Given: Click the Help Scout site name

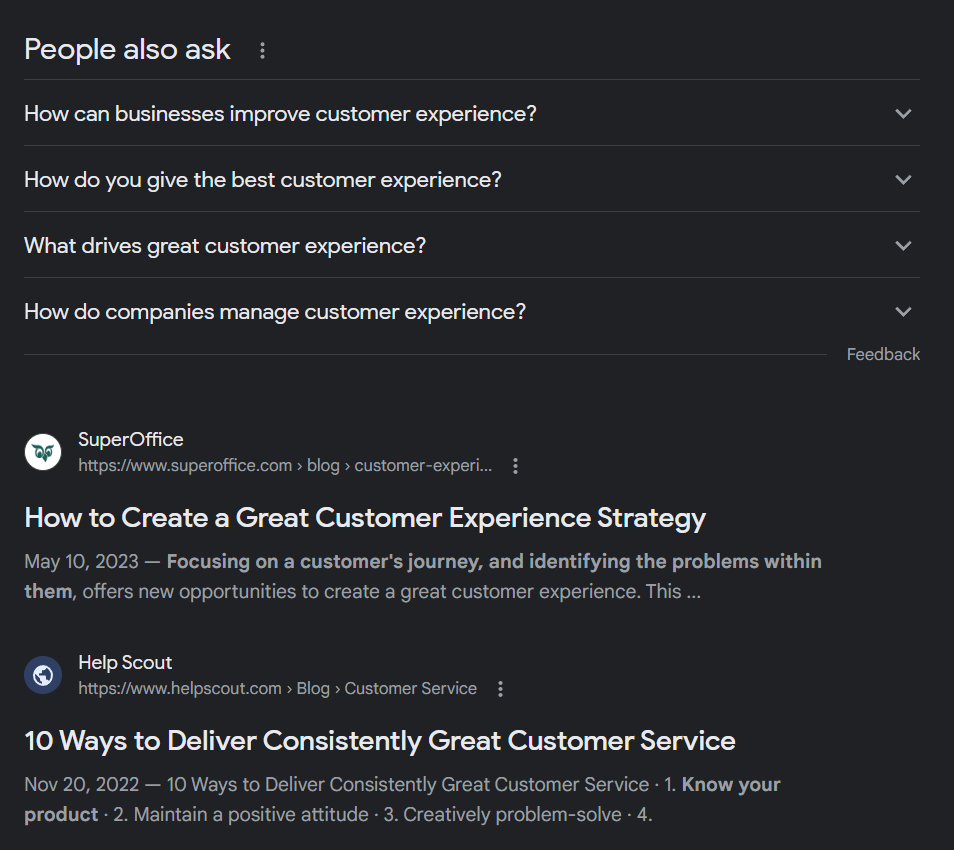Looking at the screenshot, I should (125, 663).
